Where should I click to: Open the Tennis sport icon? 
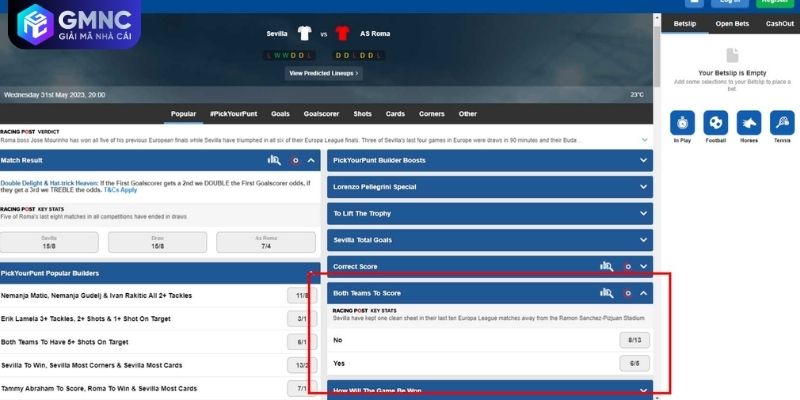781,123
